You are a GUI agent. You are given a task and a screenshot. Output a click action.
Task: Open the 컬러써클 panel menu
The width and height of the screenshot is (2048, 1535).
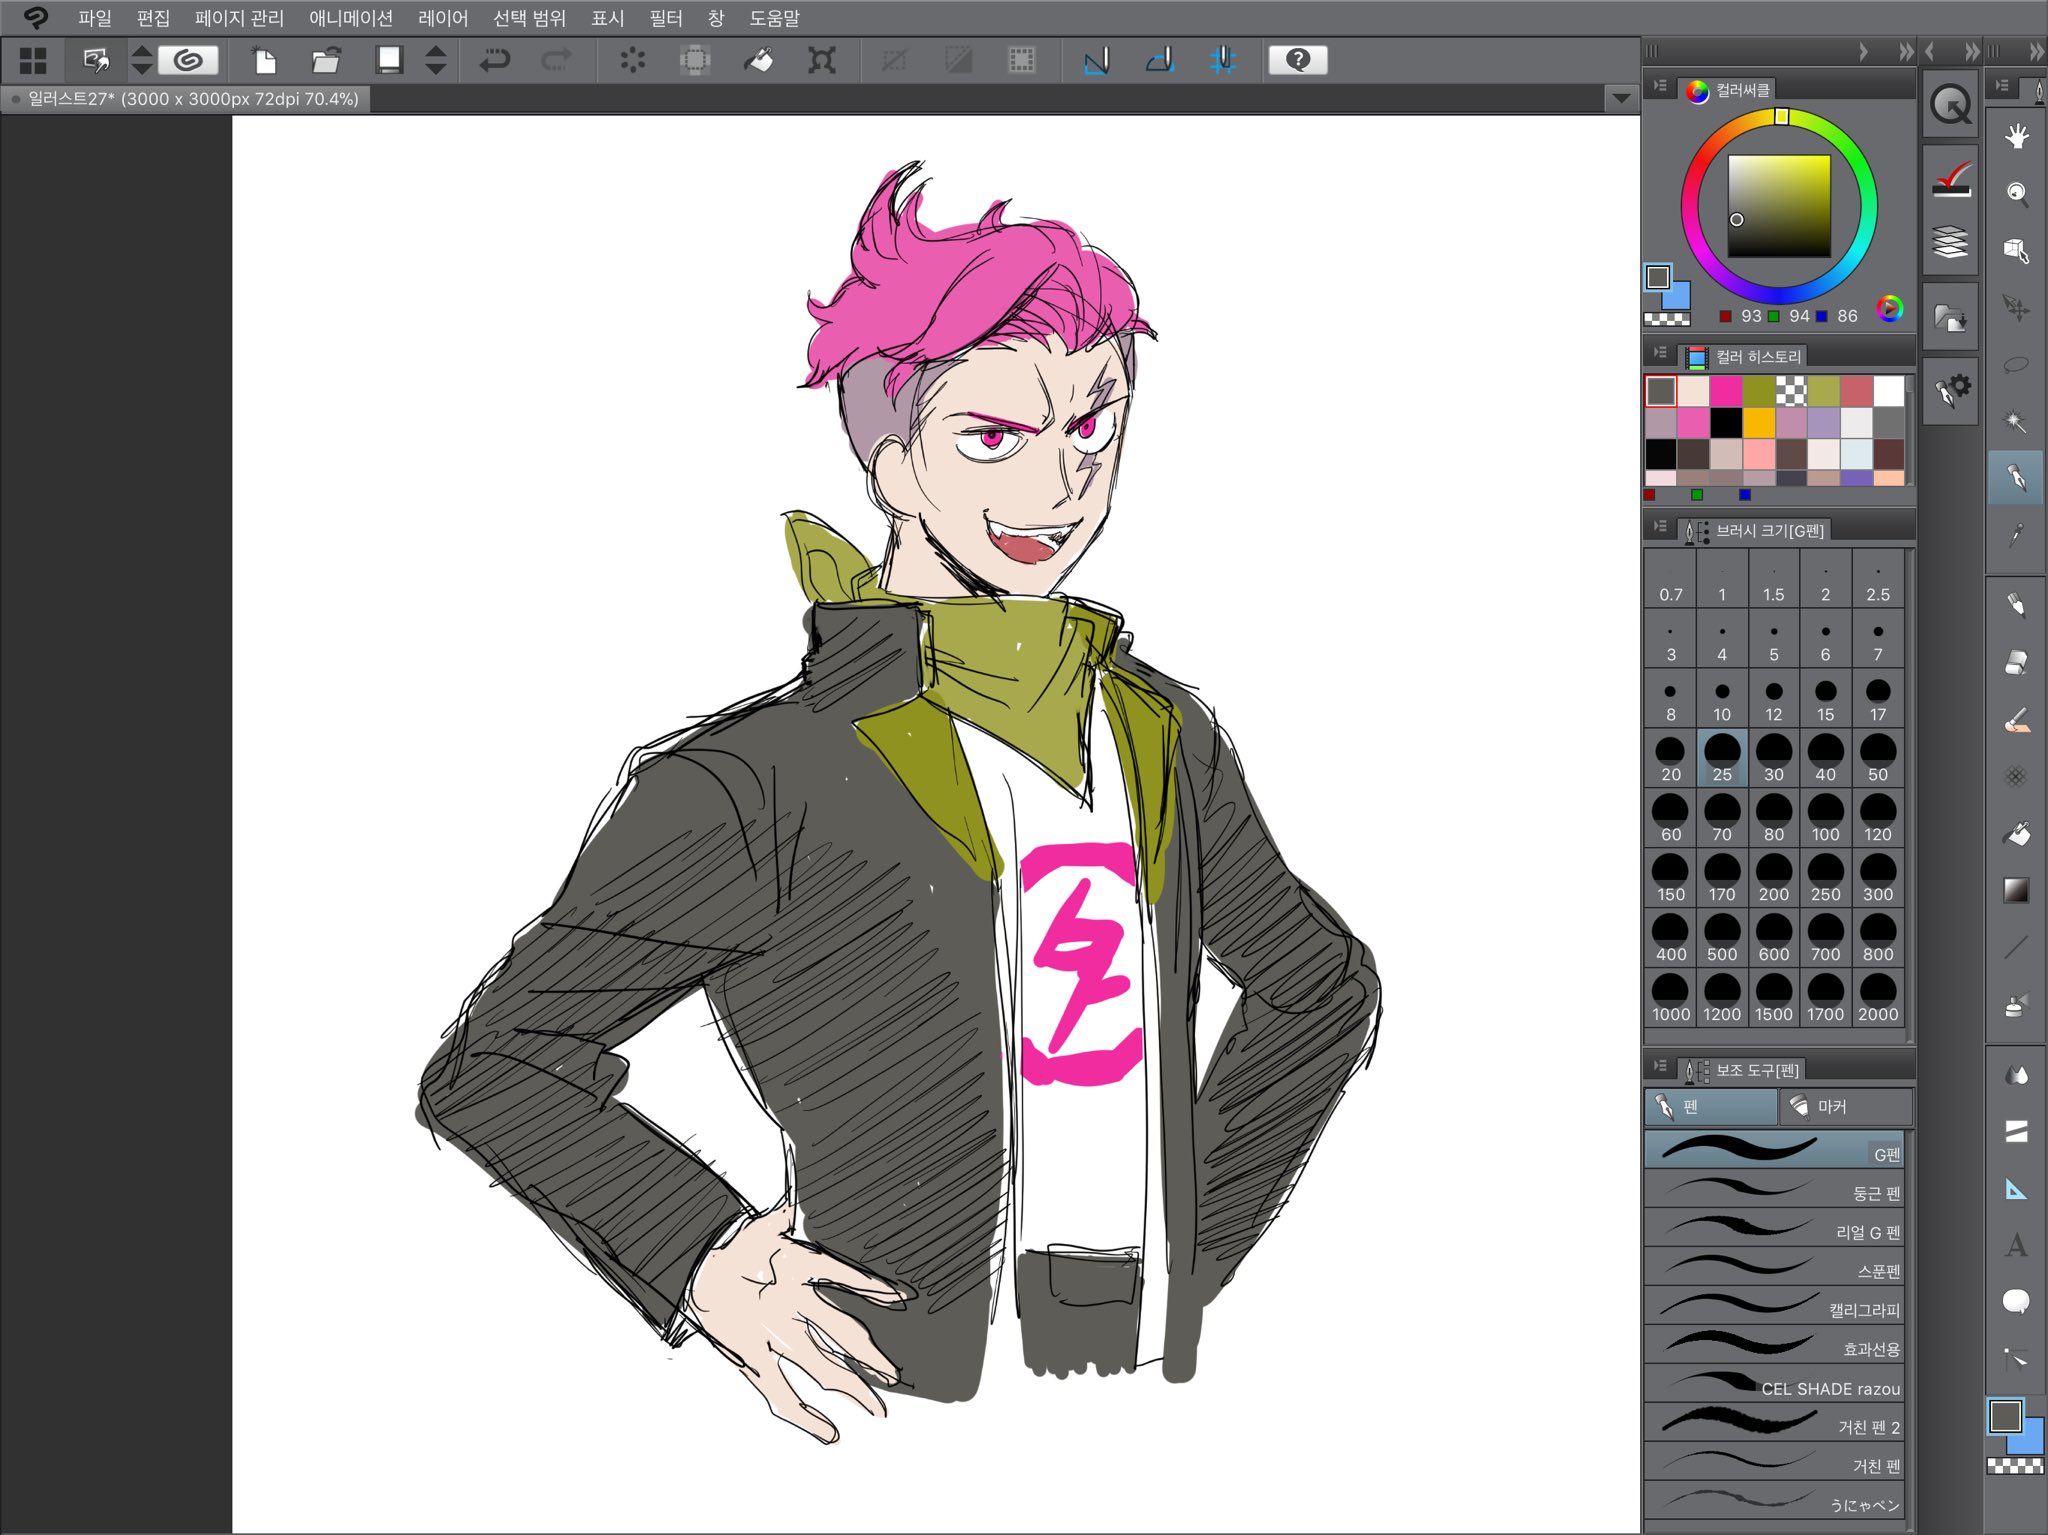1660,87
